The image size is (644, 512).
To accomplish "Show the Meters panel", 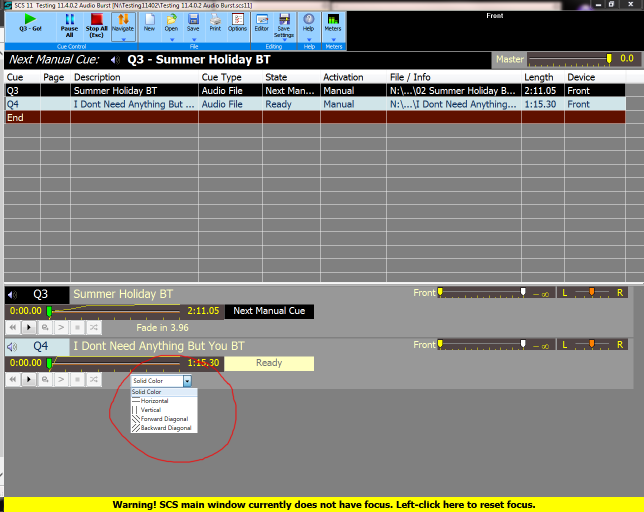I will (x=333, y=22).
